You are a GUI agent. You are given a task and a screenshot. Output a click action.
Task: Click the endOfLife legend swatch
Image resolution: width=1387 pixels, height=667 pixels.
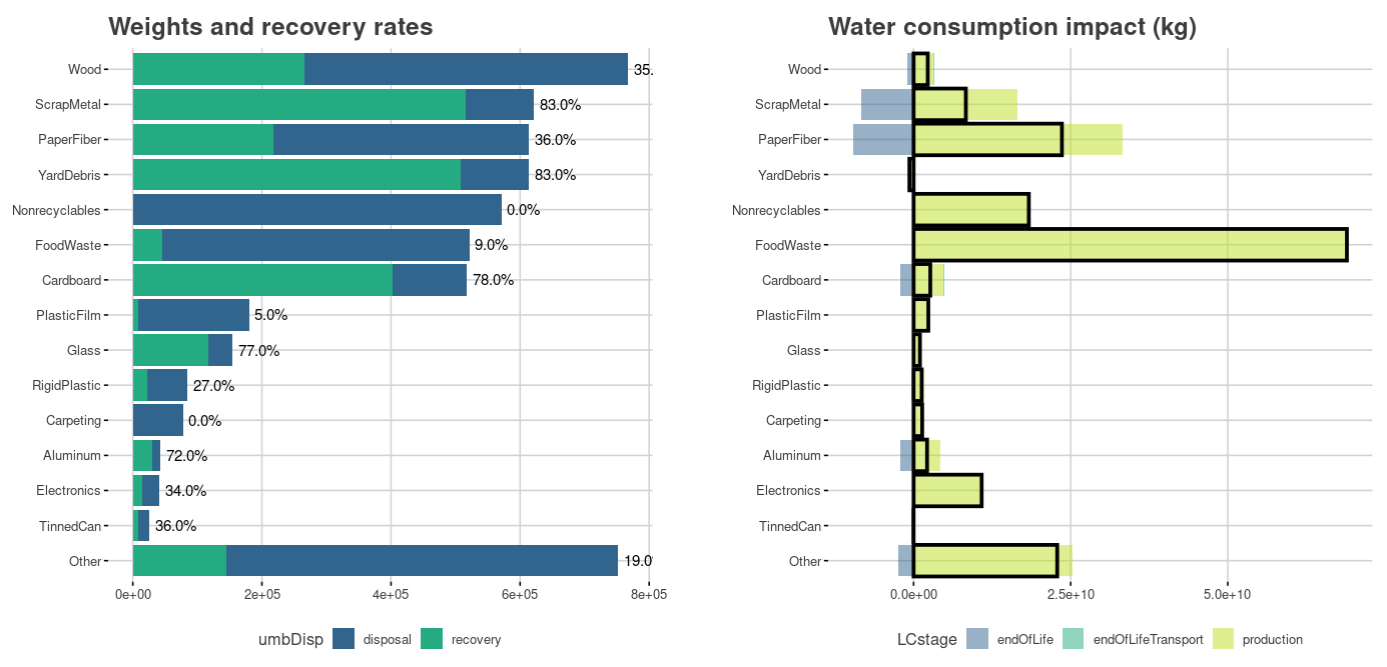click(x=977, y=639)
